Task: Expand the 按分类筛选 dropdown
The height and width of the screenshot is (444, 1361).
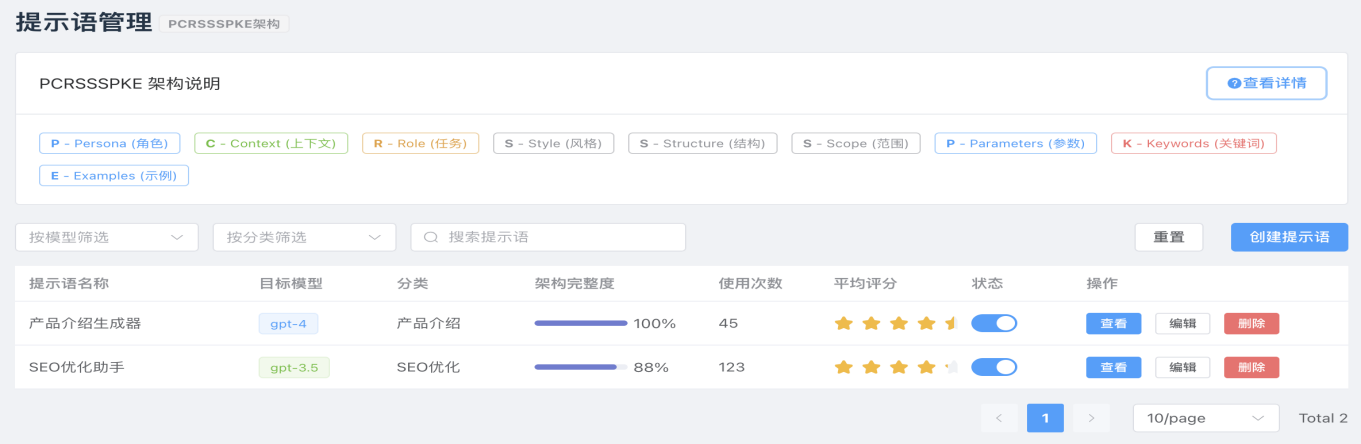Action: coord(304,238)
